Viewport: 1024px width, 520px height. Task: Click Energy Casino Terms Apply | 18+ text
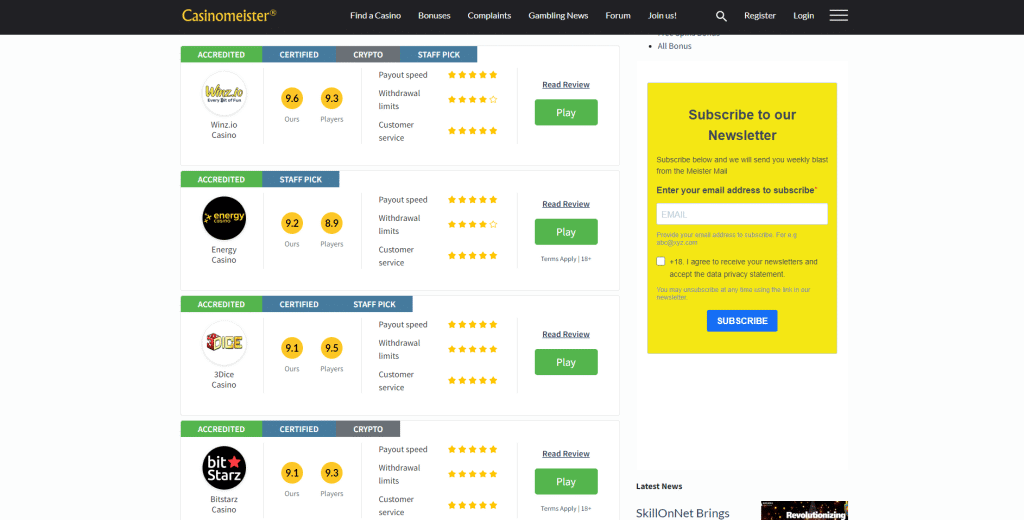[x=566, y=259]
